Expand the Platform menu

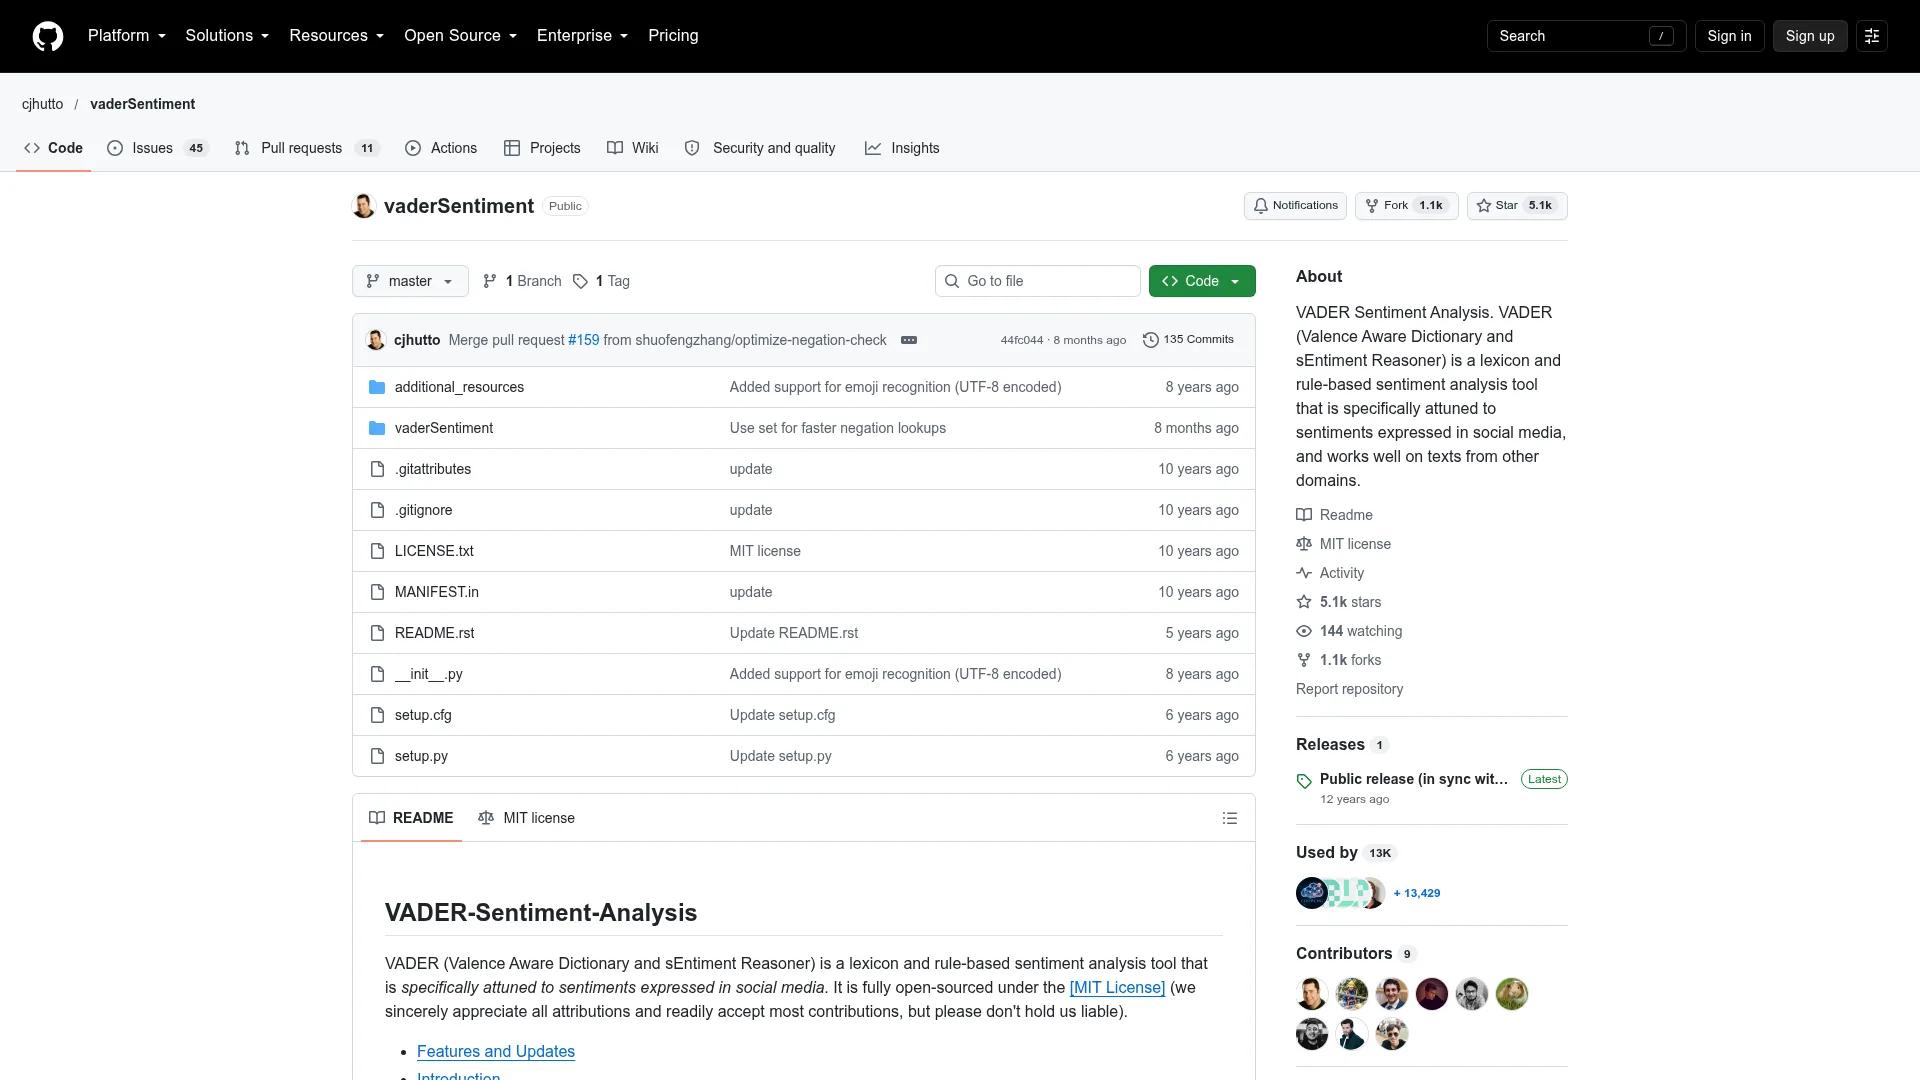click(127, 36)
